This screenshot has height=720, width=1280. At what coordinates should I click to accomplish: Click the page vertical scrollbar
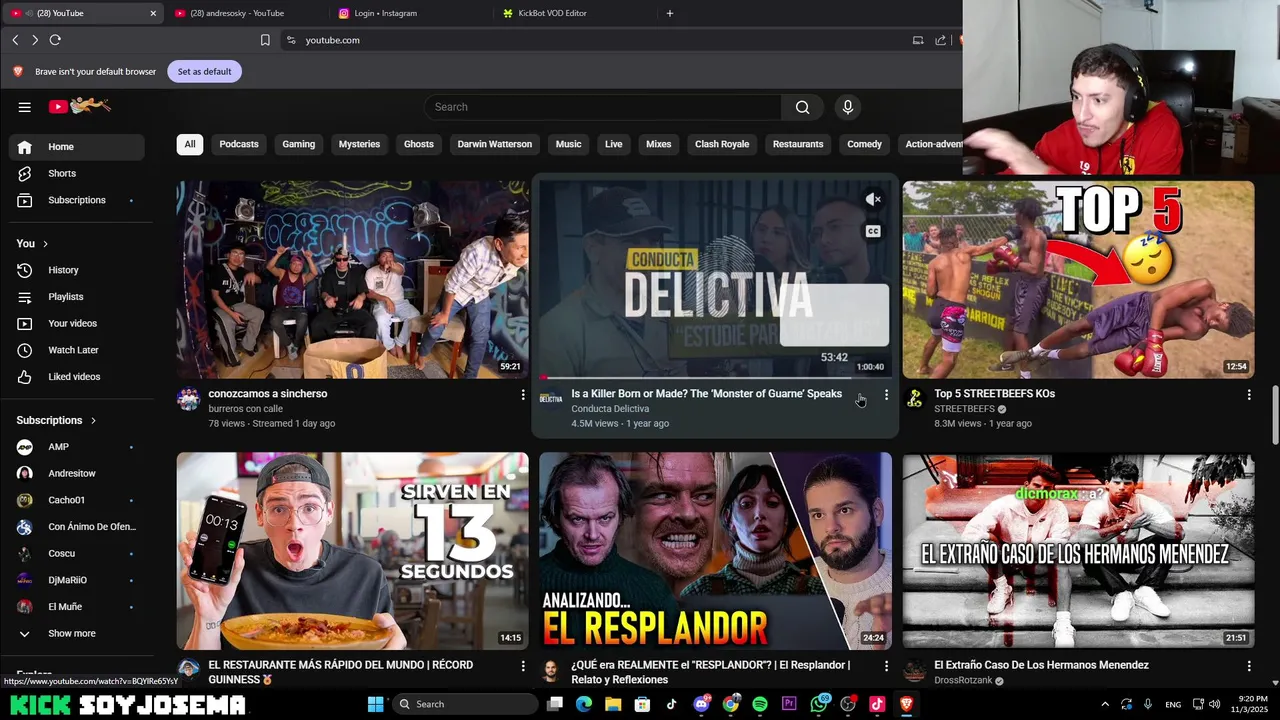(1274, 416)
